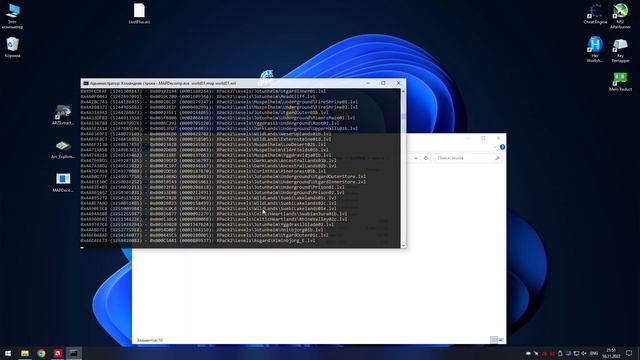Screen dimensions: 640x360
Task: Open the Arc_Explorer desktop shortcut
Action: [x=63, y=149]
